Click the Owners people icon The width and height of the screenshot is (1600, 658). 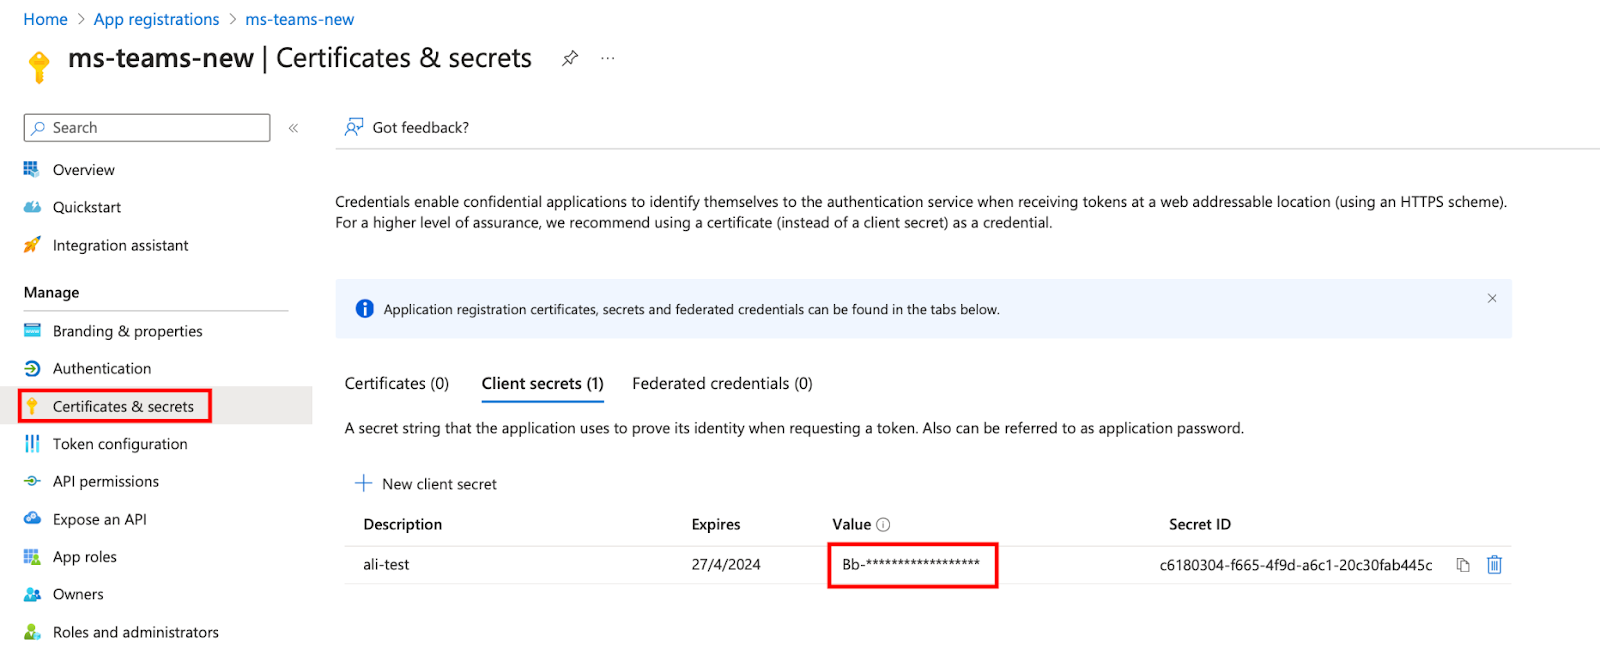32,595
